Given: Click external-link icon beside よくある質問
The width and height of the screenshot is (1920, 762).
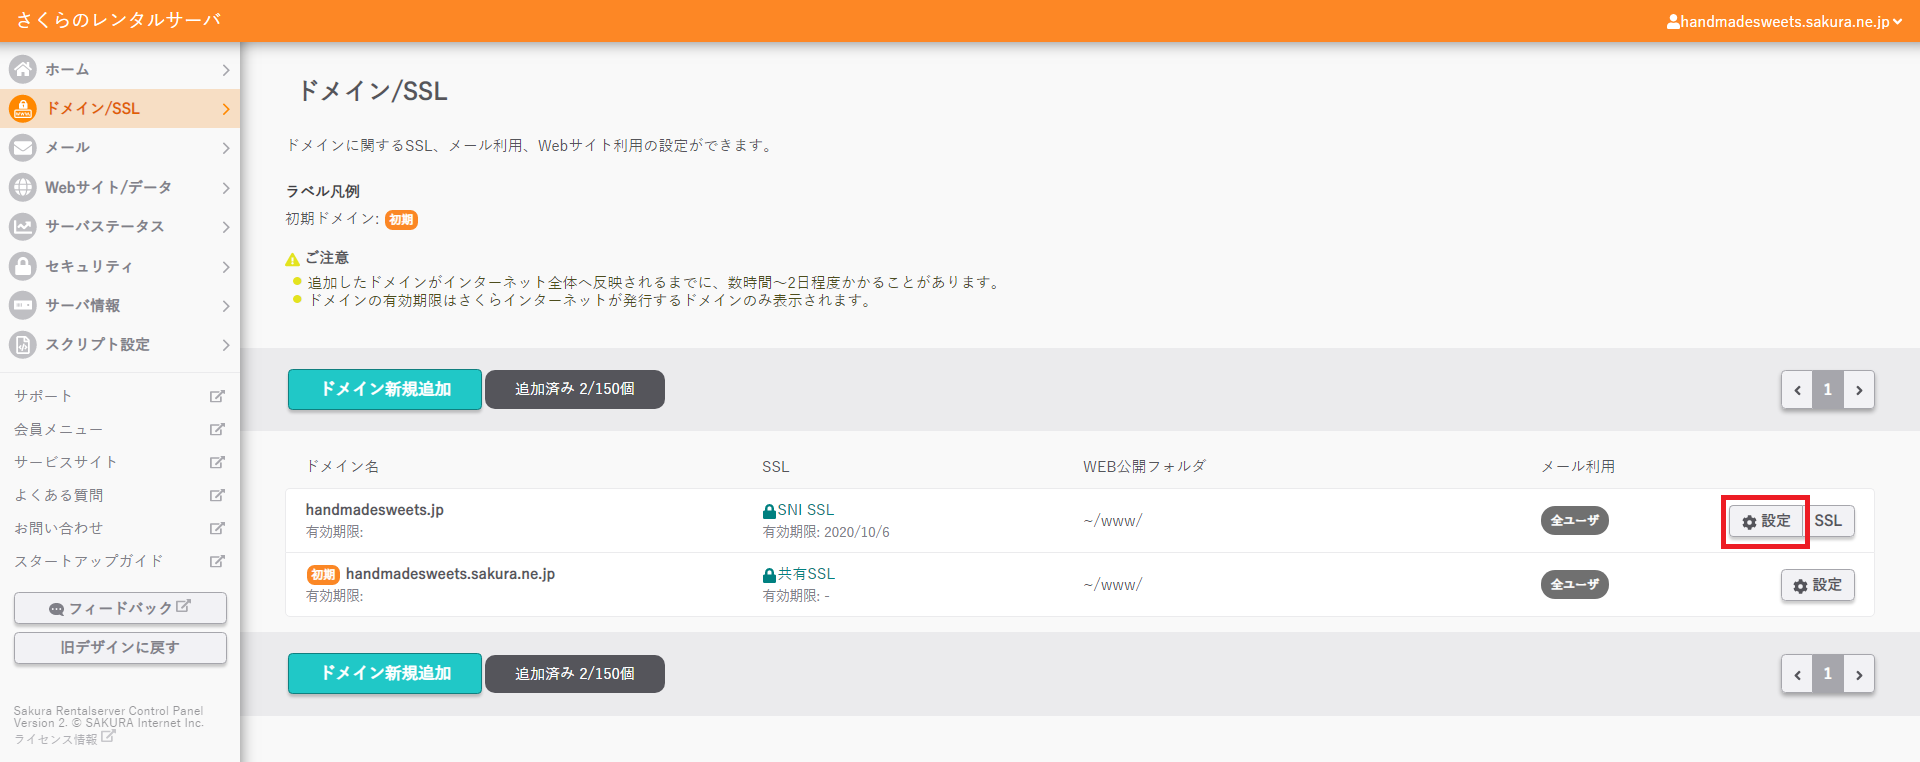Looking at the screenshot, I should 217,495.
